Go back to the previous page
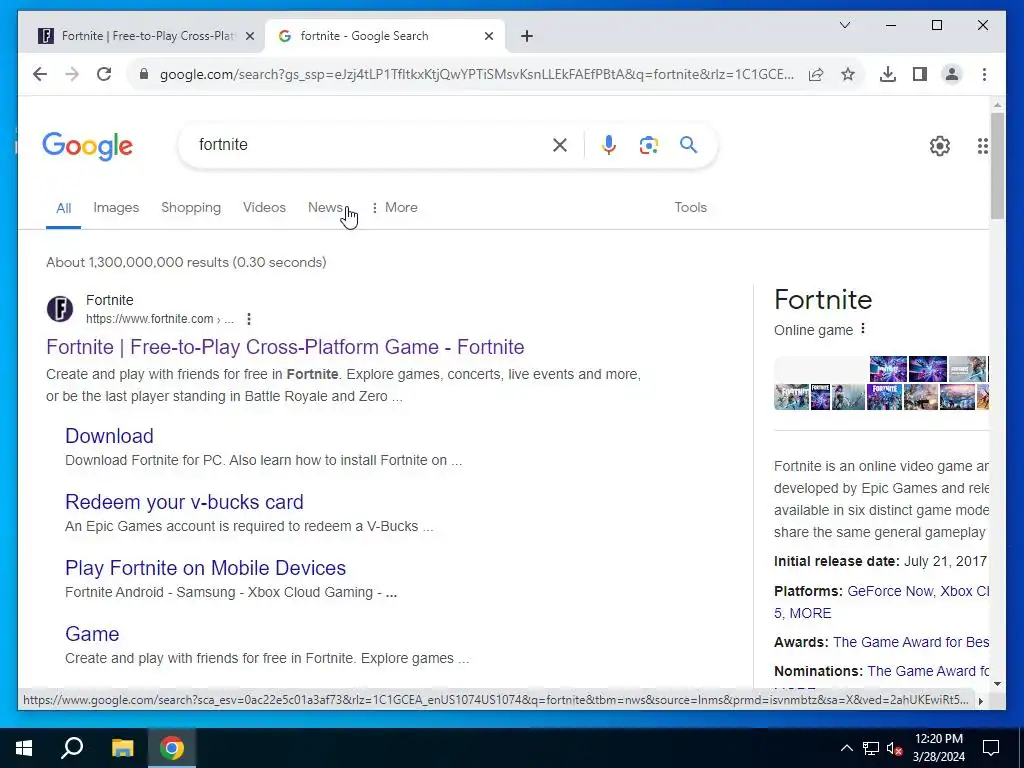 [40, 74]
